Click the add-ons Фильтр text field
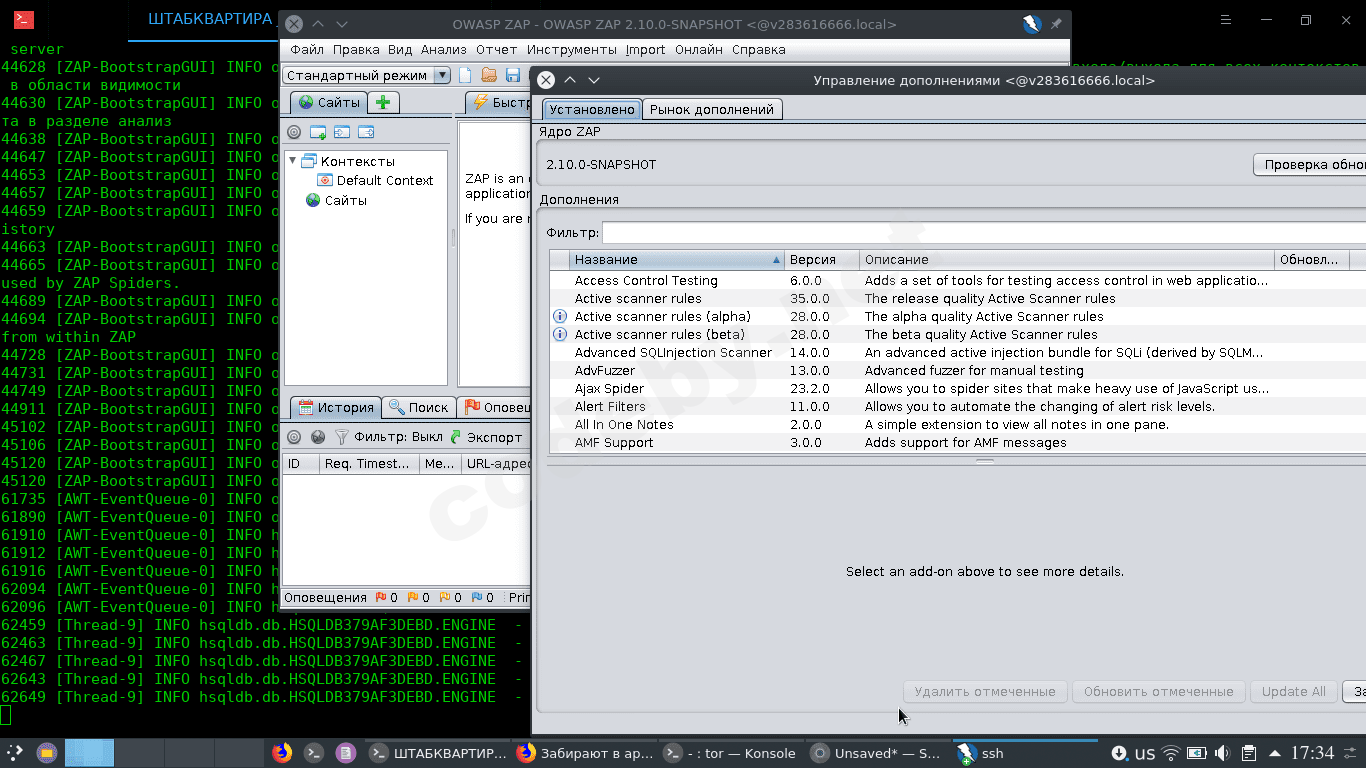Screen dimensions: 1366x768 coord(982,233)
